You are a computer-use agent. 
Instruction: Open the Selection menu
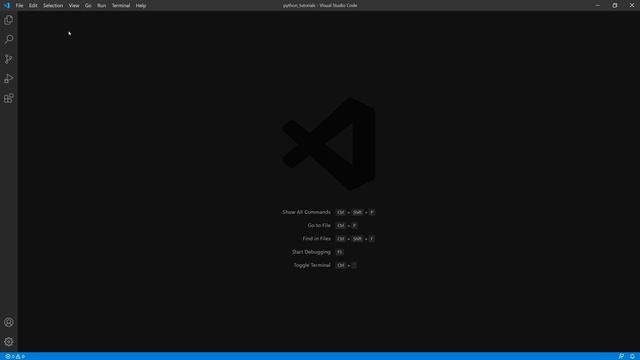pos(53,6)
